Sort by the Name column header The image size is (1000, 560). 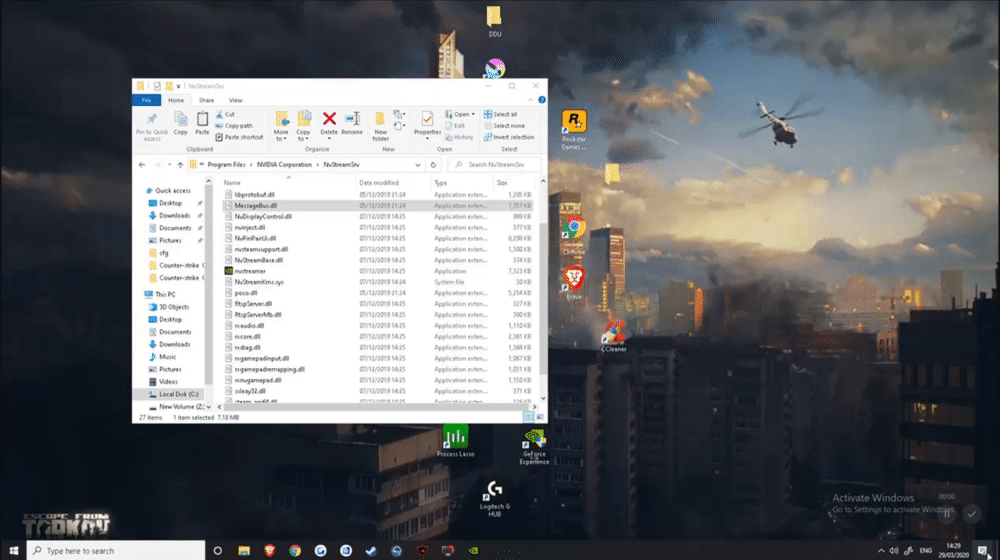[232, 182]
